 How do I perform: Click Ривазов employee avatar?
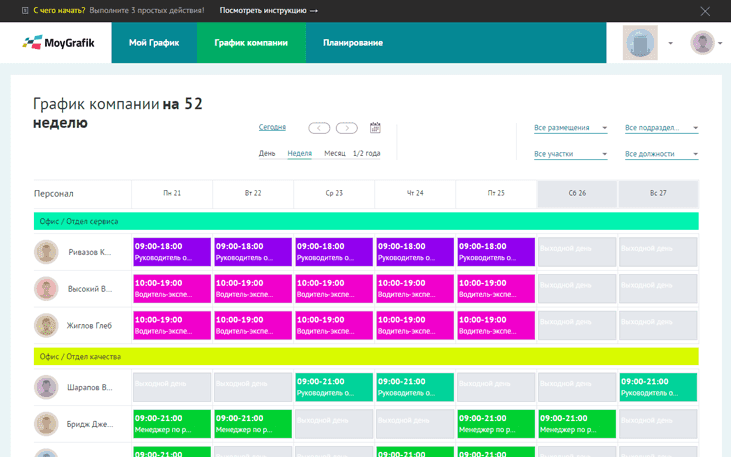tap(46, 252)
